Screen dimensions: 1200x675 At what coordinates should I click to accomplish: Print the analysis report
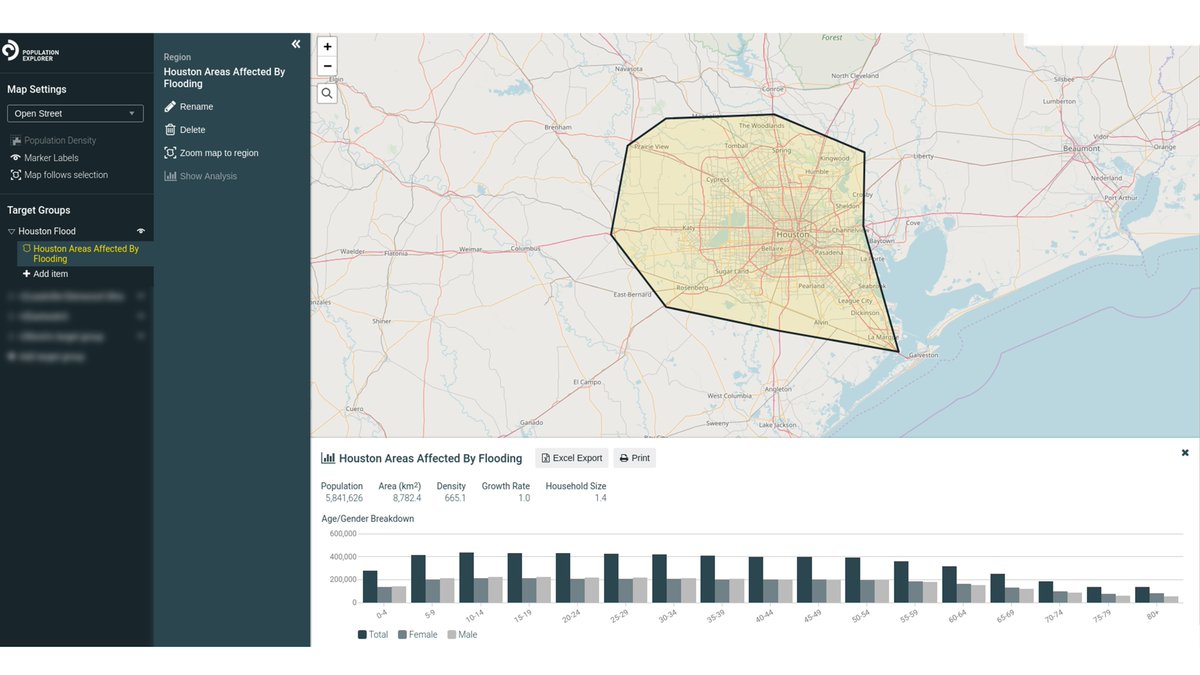[x=635, y=458]
